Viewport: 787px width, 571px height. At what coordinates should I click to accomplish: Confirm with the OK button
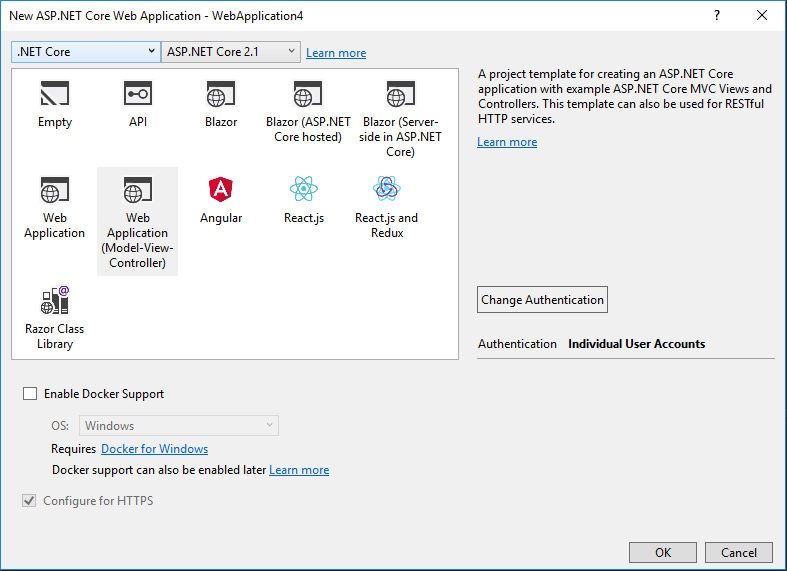coord(663,552)
